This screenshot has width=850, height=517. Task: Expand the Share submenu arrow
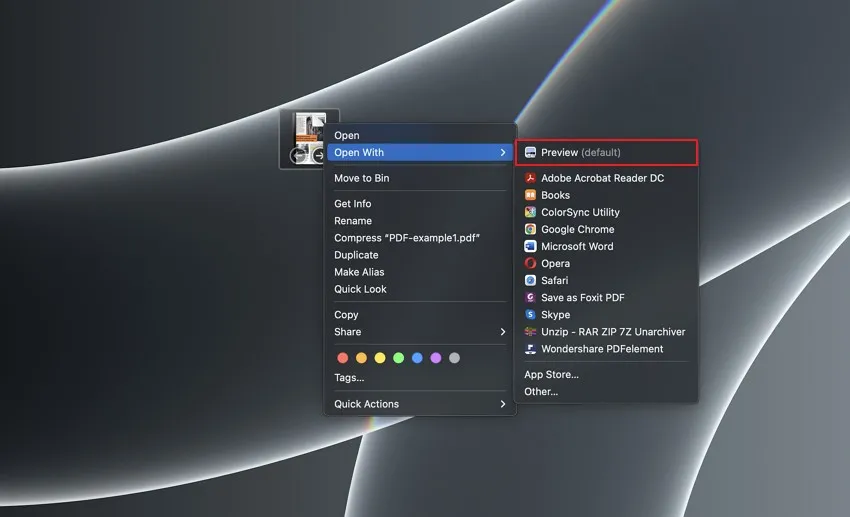(x=503, y=332)
